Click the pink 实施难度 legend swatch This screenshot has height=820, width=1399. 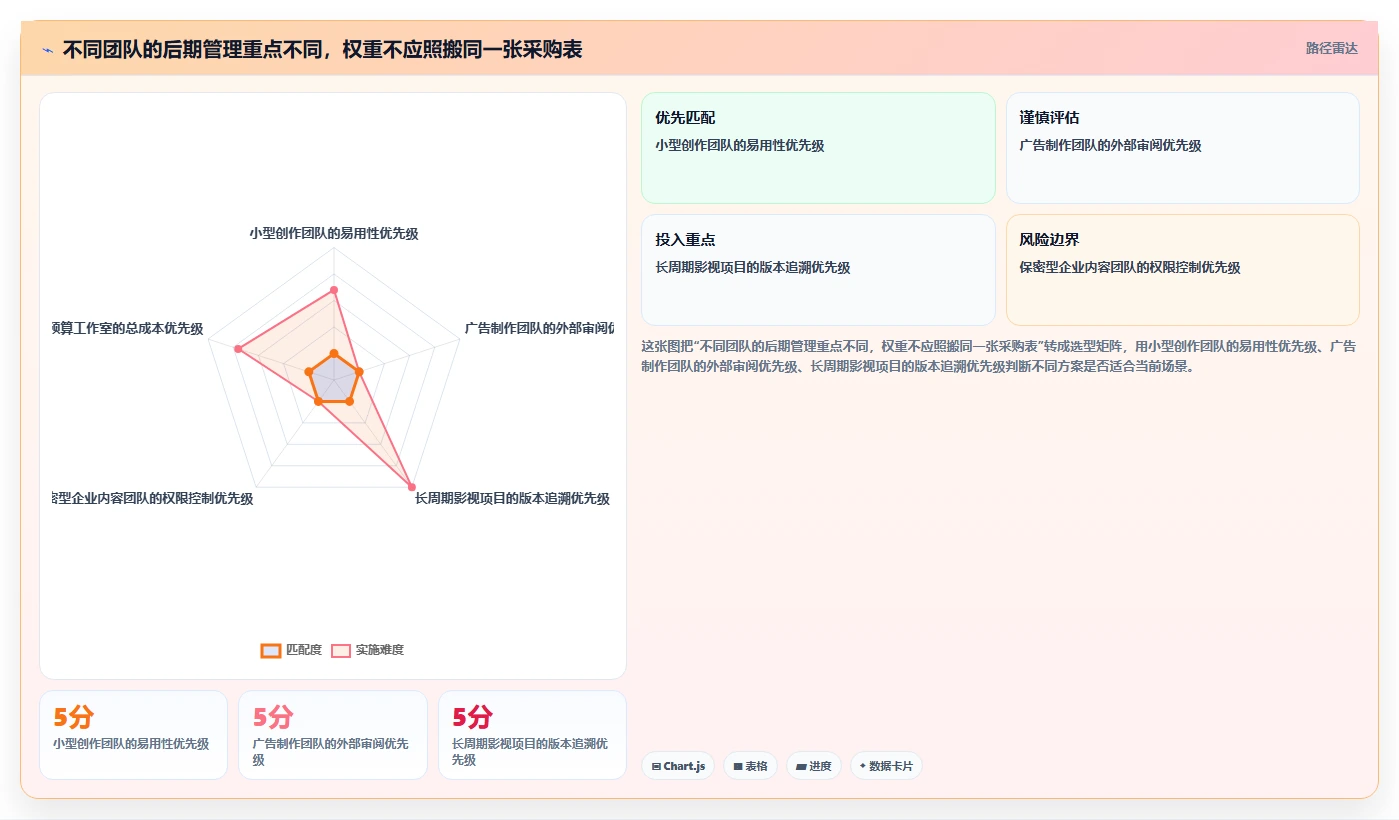coord(341,650)
